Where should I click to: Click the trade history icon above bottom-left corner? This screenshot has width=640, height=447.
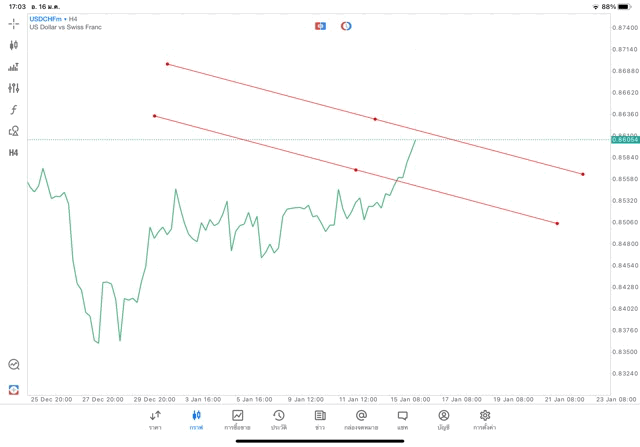point(13,365)
